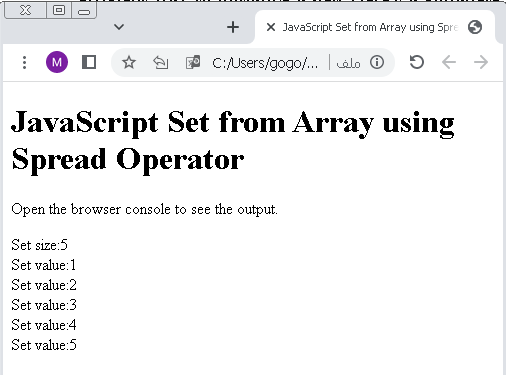Viewport: 506px width, 375px height.
Task: Select the JavaScript Set from Array tab
Action: click(x=375, y=27)
